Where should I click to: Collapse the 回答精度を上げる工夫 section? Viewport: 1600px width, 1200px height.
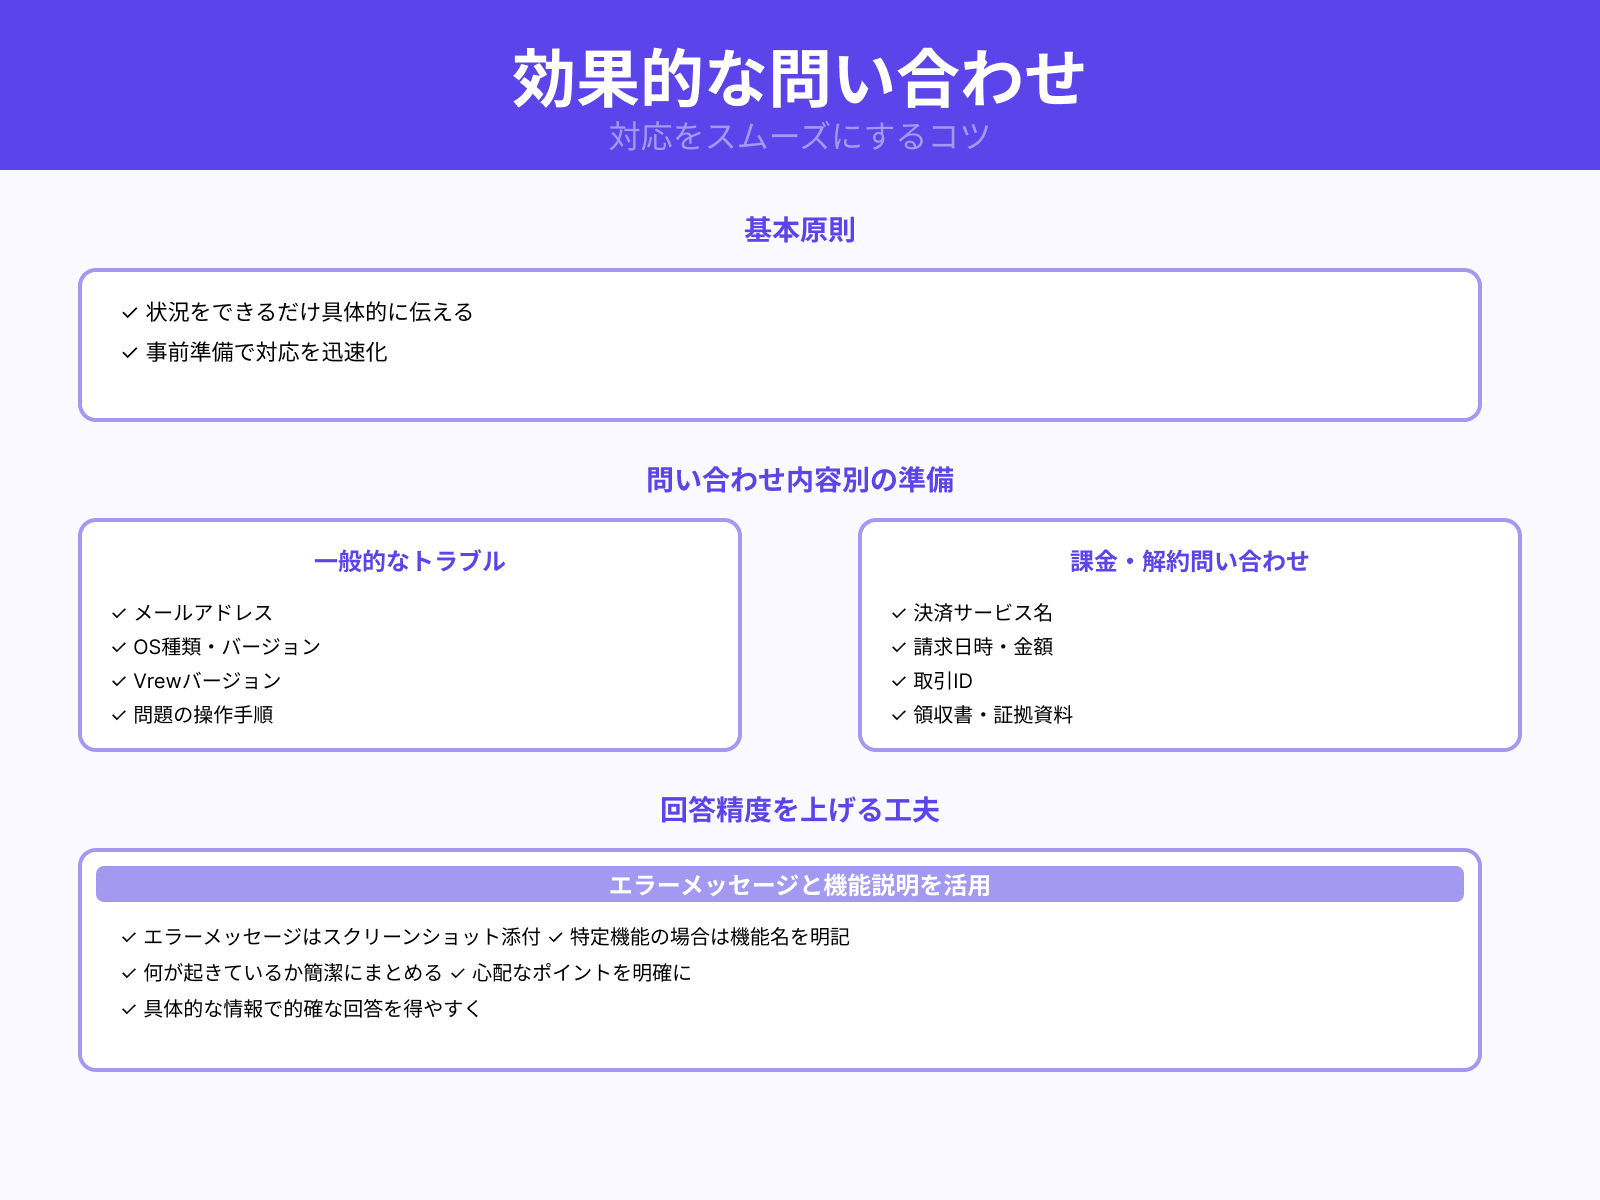pos(800,811)
